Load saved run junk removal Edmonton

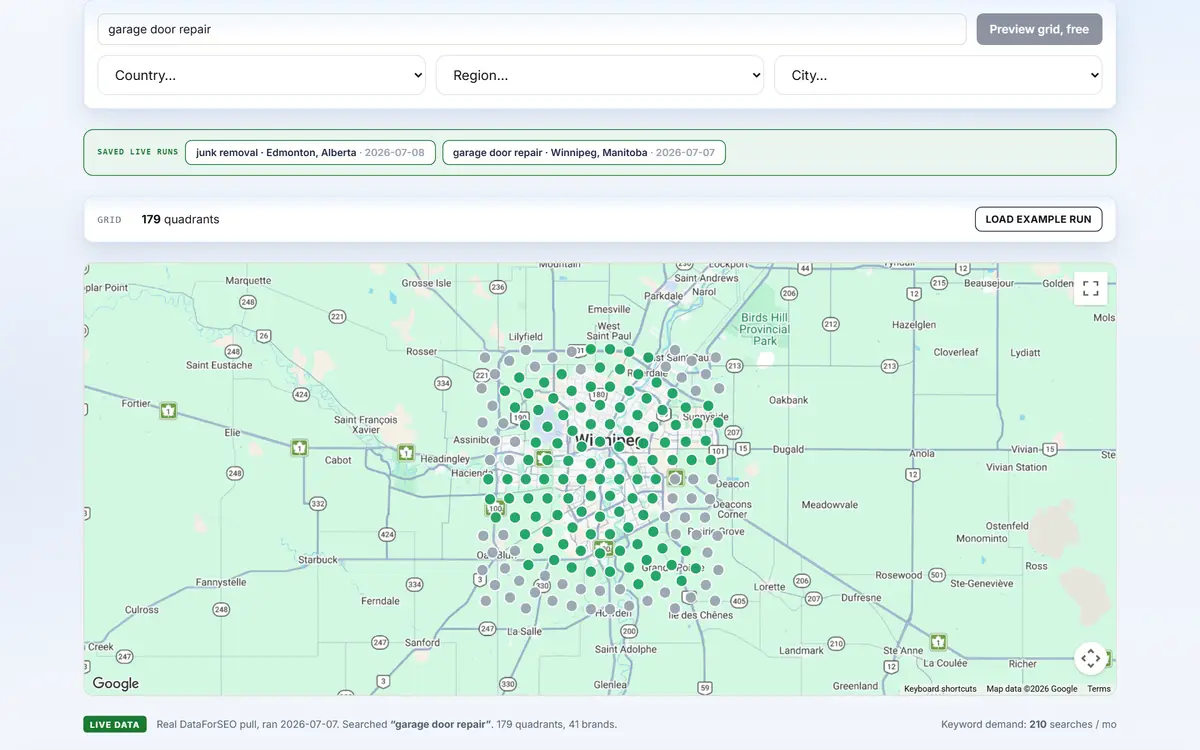[x=310, y=153]
